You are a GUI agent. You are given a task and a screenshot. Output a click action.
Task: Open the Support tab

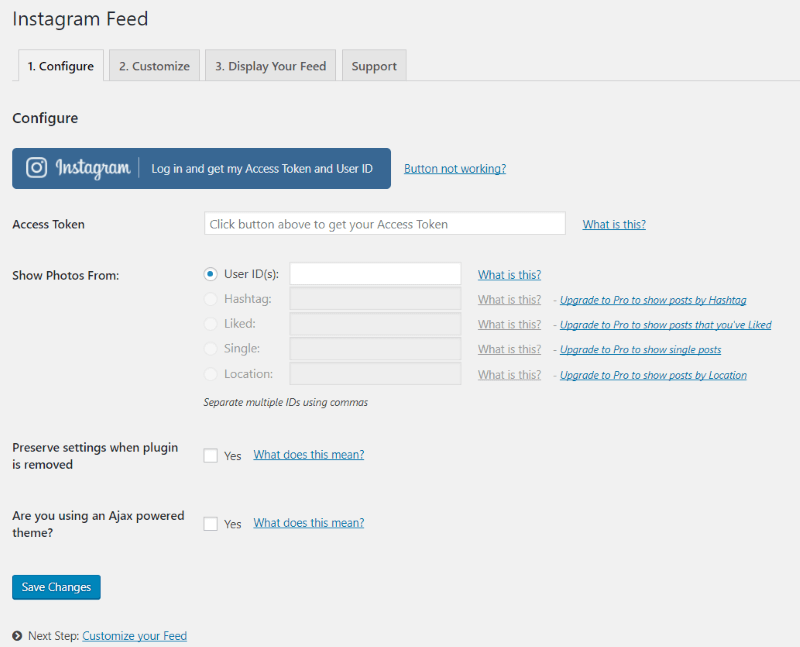point(374,66)
